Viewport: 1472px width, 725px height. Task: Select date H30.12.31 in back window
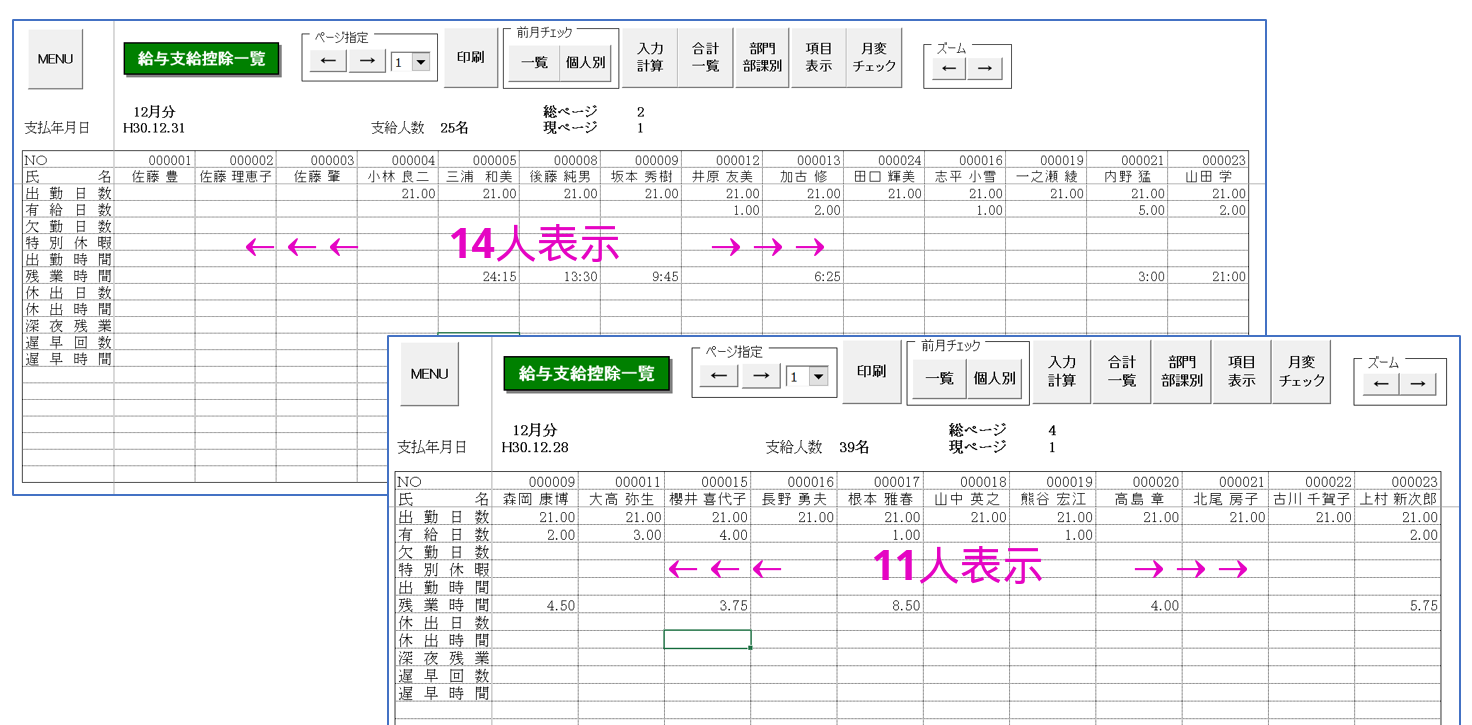click(x=154, y=128)
